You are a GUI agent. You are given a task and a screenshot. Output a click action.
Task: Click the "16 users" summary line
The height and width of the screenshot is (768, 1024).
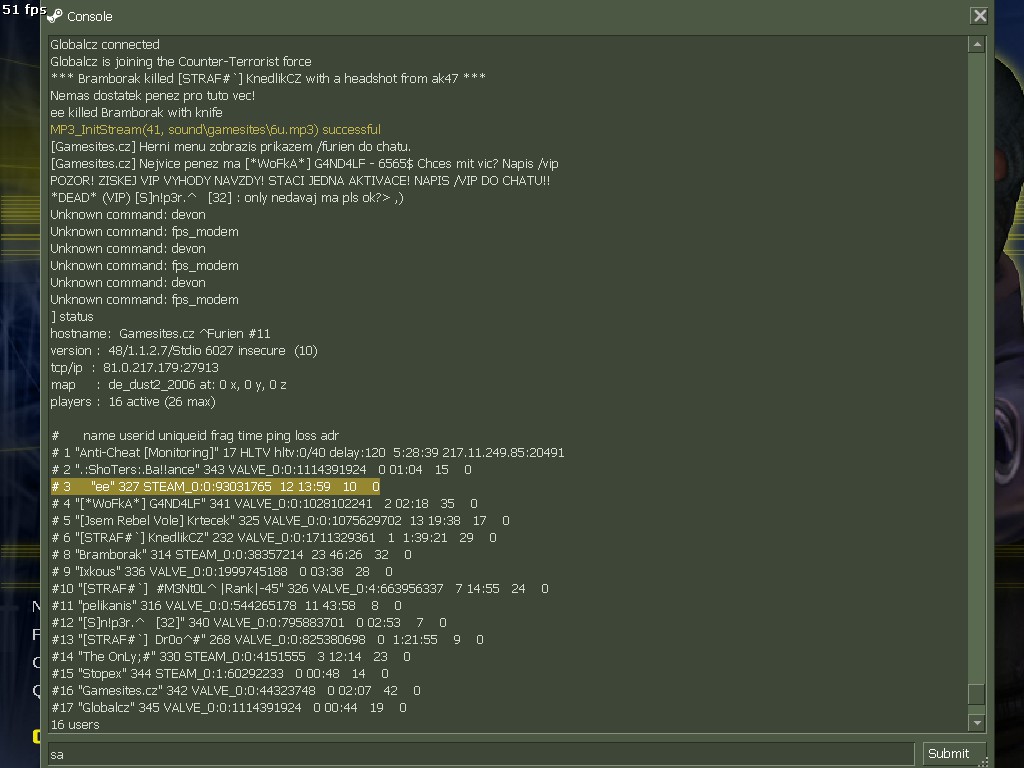click(75, 725)
